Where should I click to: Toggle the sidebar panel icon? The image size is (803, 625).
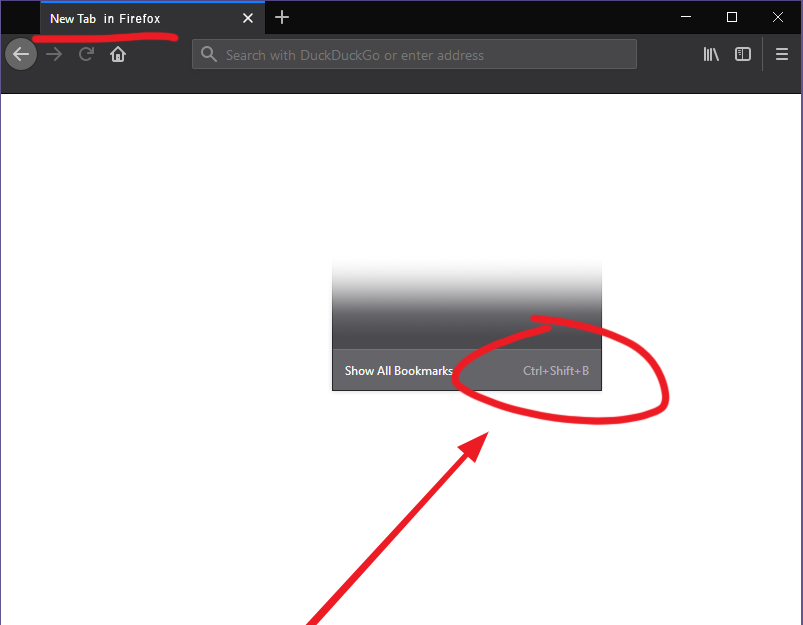pyautogui.click(x=743, y=54)
